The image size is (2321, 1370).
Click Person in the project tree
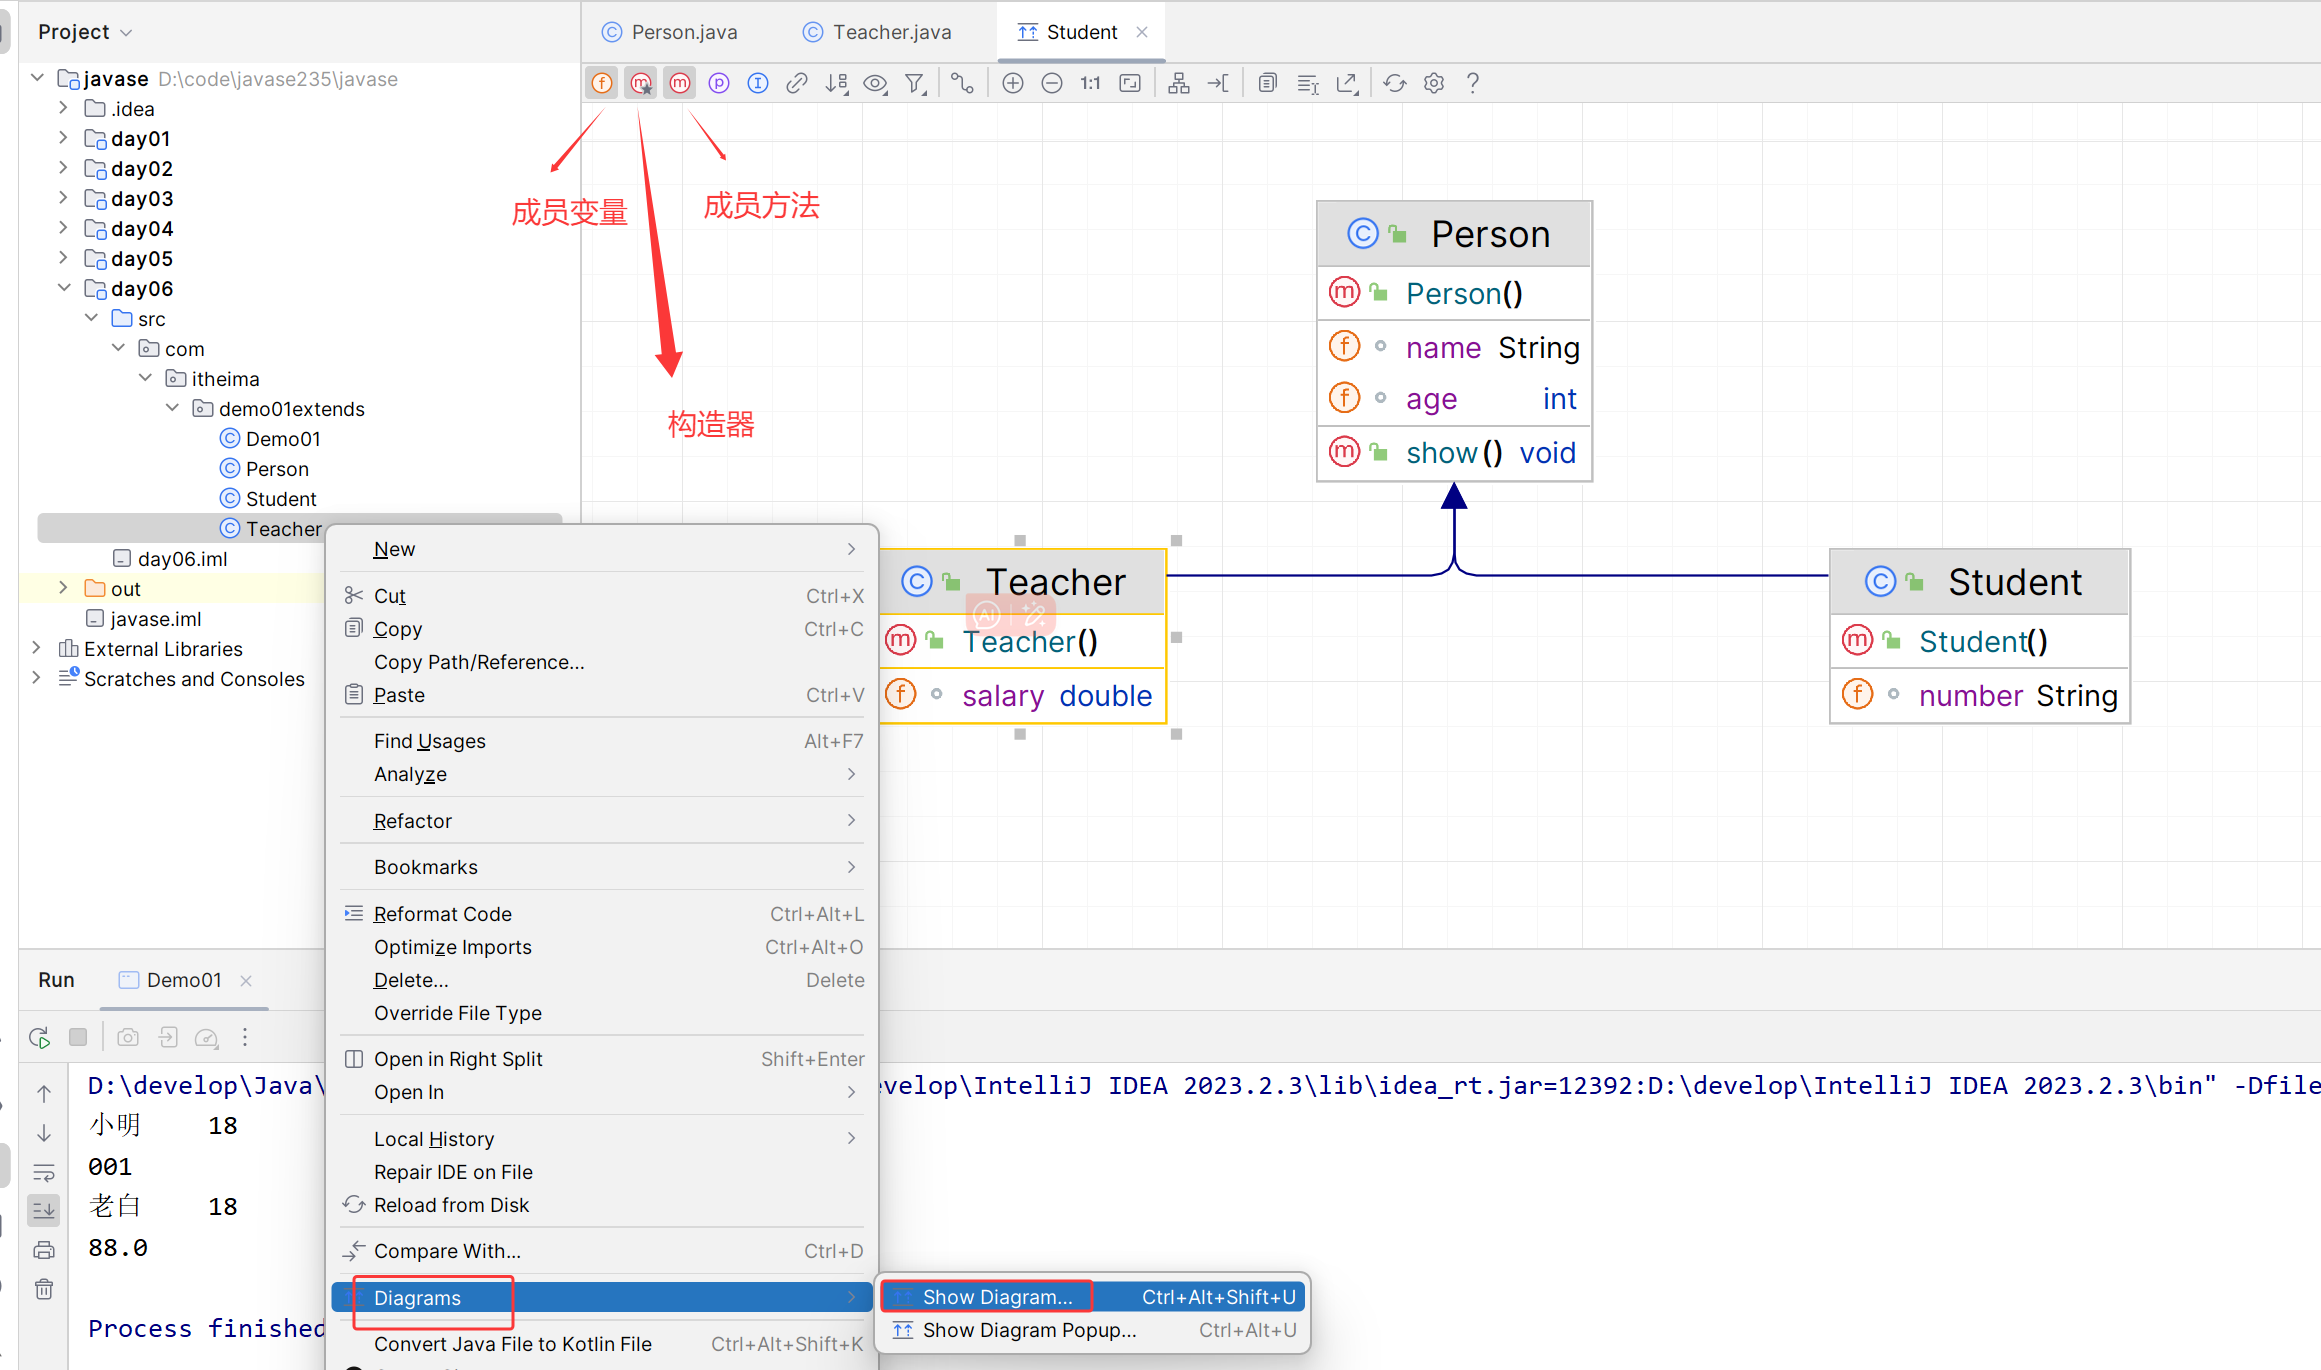coord(277,469)
